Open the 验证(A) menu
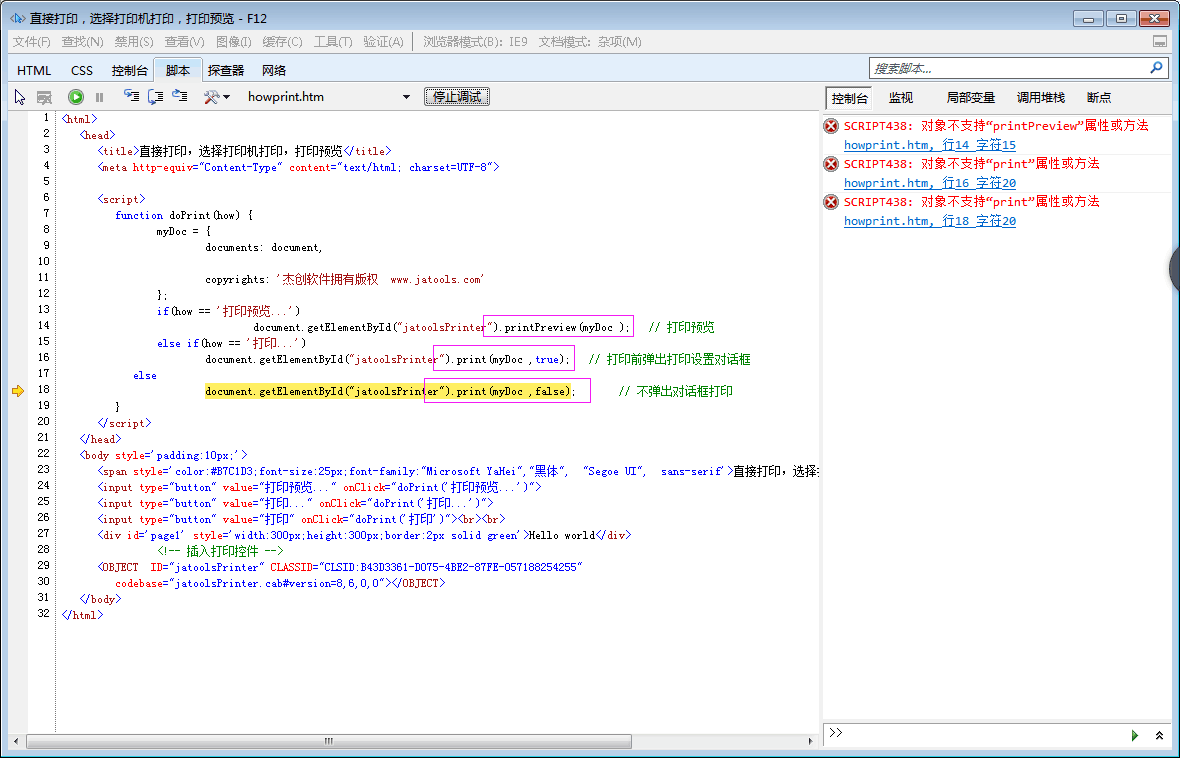The width and height of the screenshot is (1180, 758). point(384,42)
